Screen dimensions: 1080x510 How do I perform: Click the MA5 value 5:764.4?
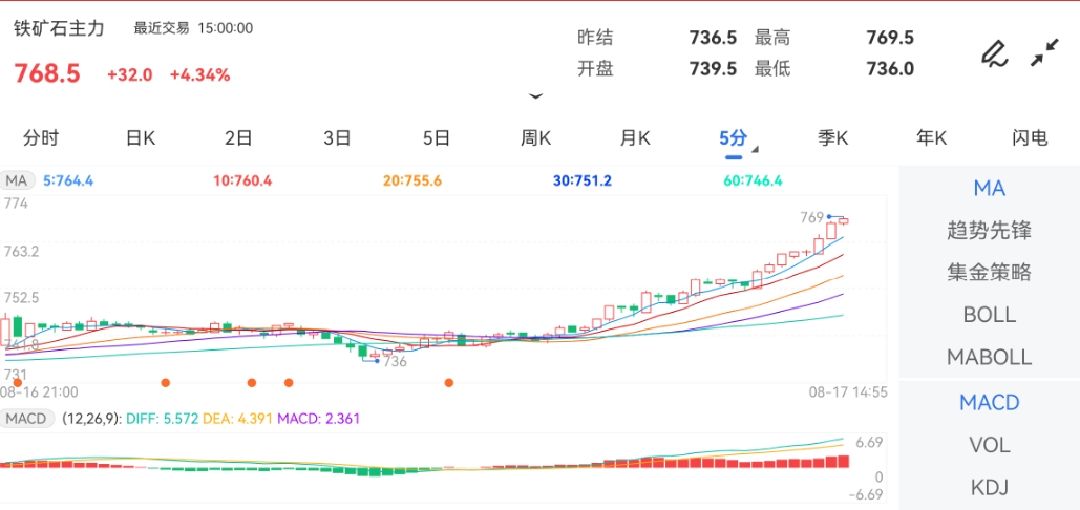68,181
